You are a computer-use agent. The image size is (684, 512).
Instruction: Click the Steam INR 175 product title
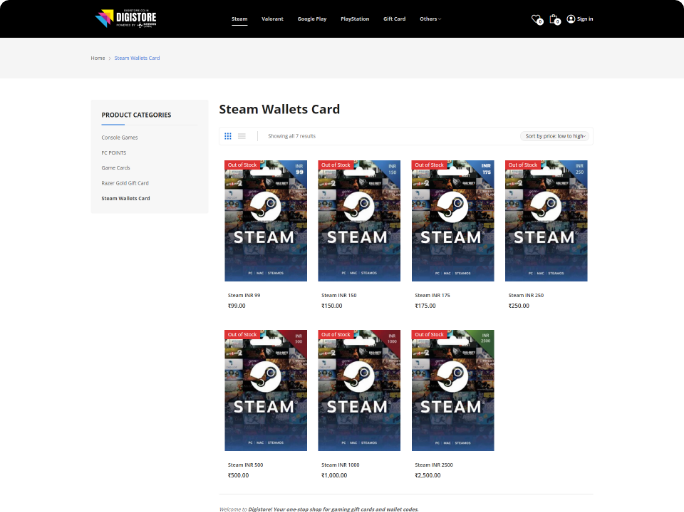pos(432,295)
